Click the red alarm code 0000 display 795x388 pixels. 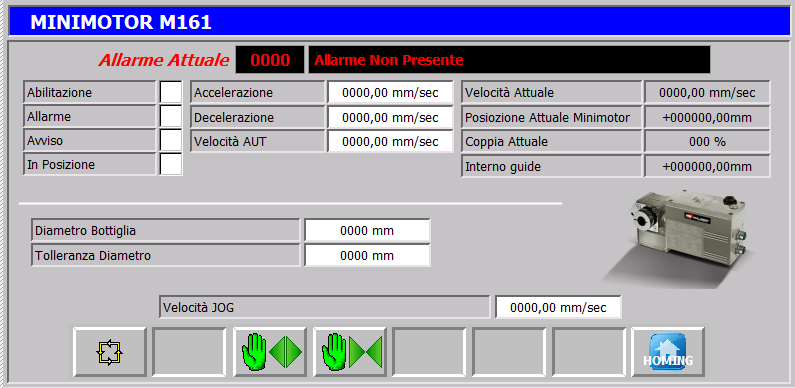pyautogui.click(x=270, y=60)
